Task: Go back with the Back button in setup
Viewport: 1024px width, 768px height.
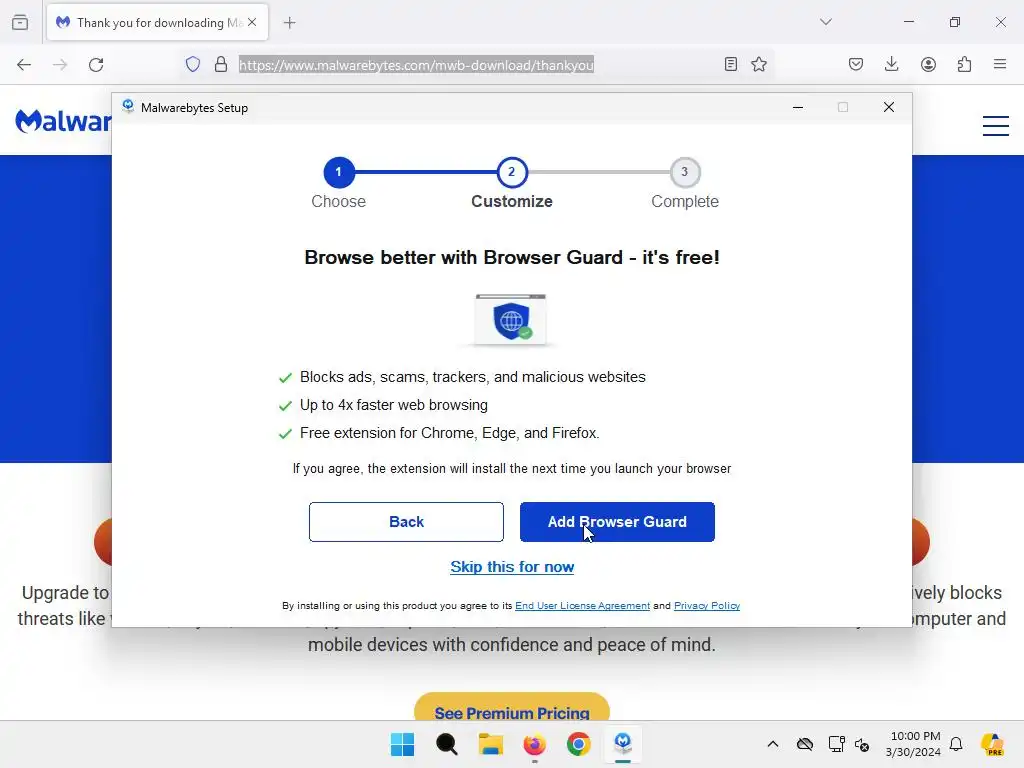Action: click(x=406, y=522)
